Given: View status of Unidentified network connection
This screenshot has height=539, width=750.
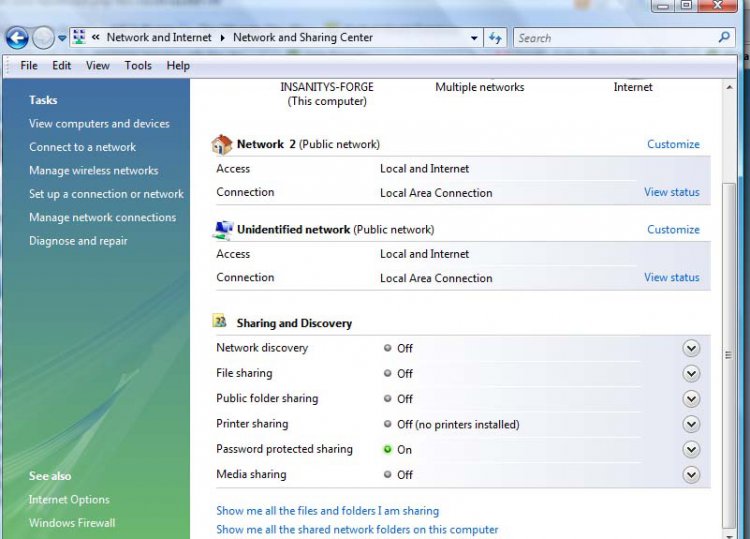Looking at the screenshot, I should [x=672, y=277].
